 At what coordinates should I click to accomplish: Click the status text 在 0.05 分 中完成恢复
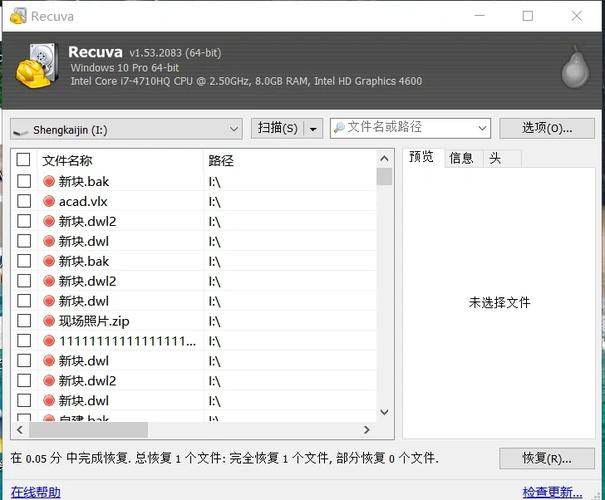point(71,458)
